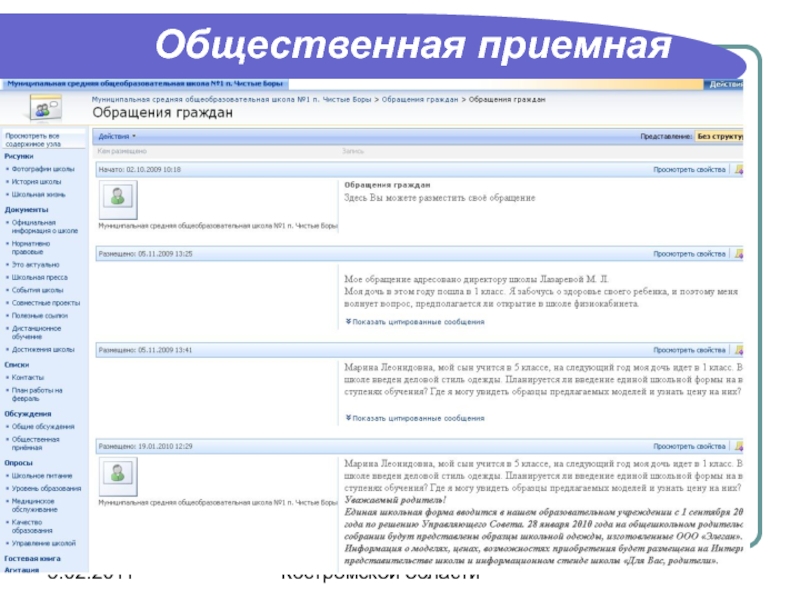The width and height of the screenshot is (800, 600).
Task: Click the first Обращения граждан breadcrumb link
Action: click(x=420, y=99)
